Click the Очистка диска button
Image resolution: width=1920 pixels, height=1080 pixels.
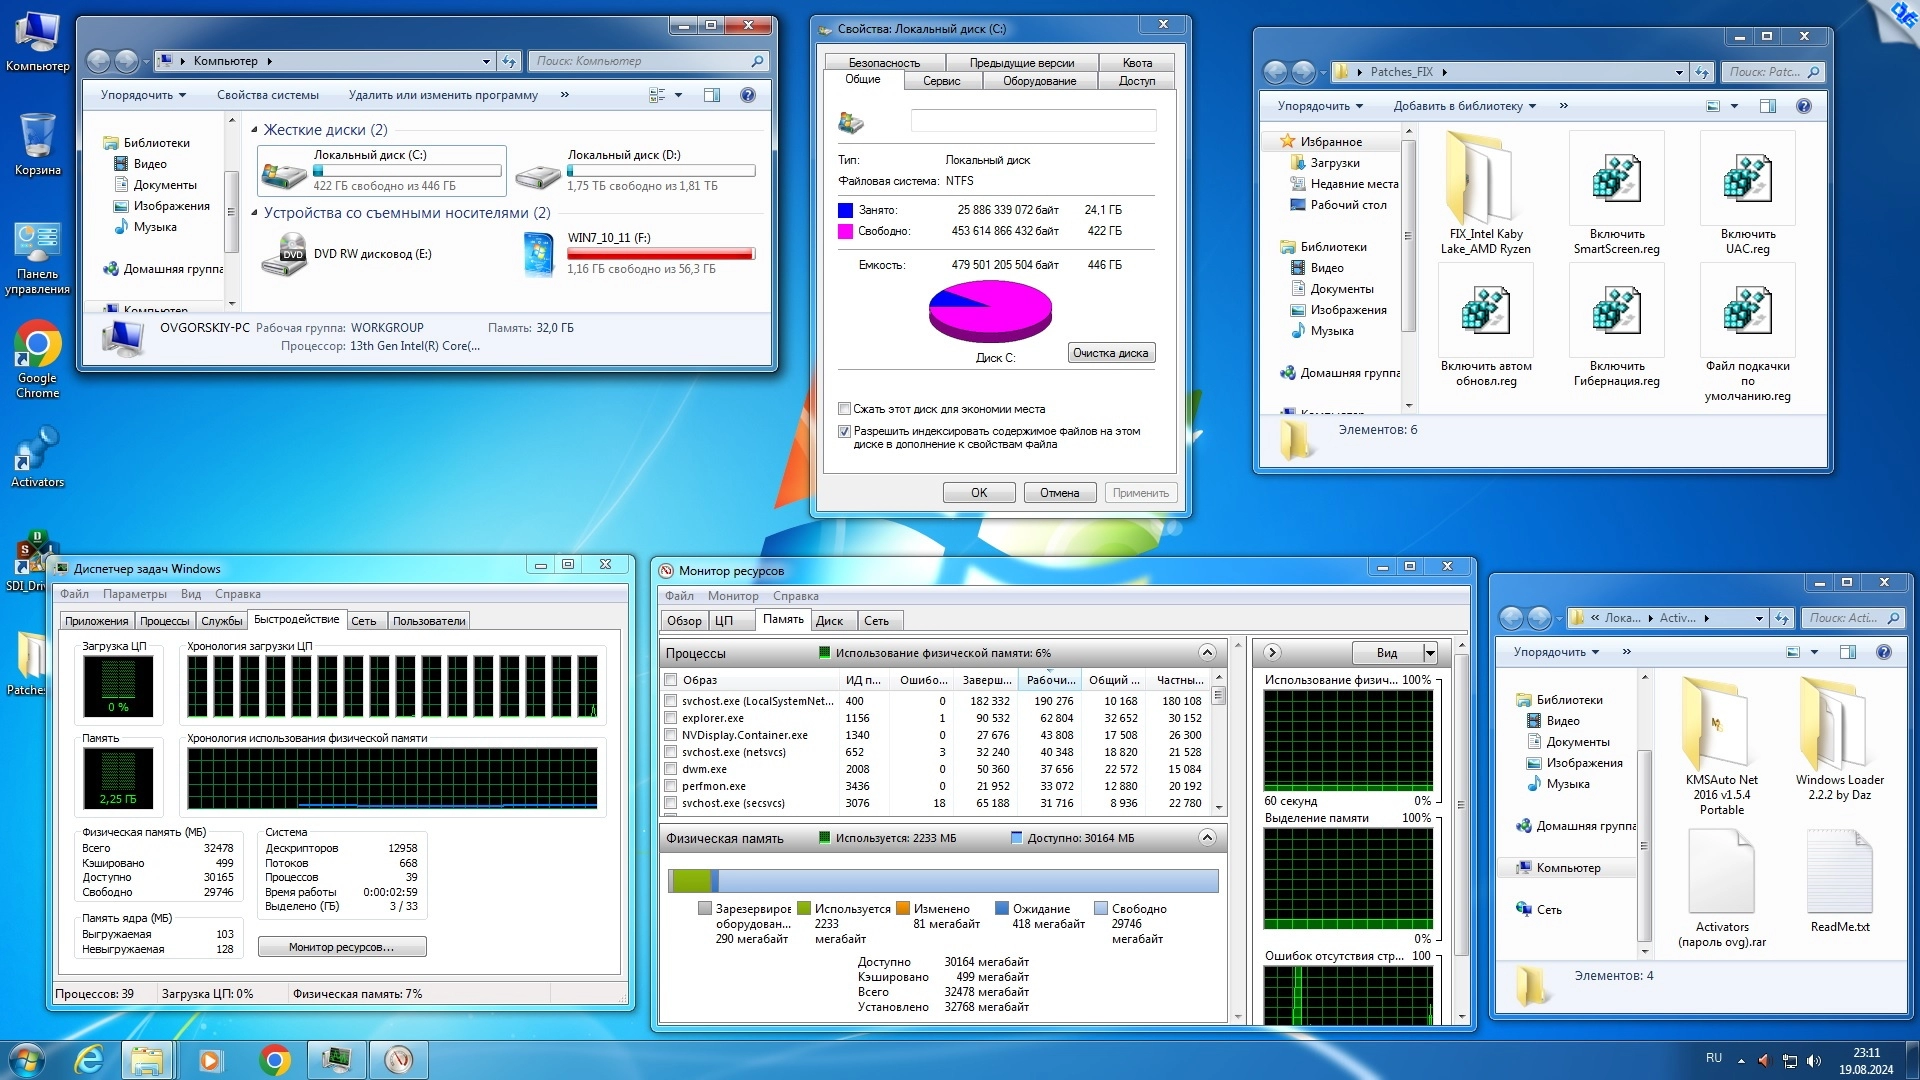(1111, 353)
